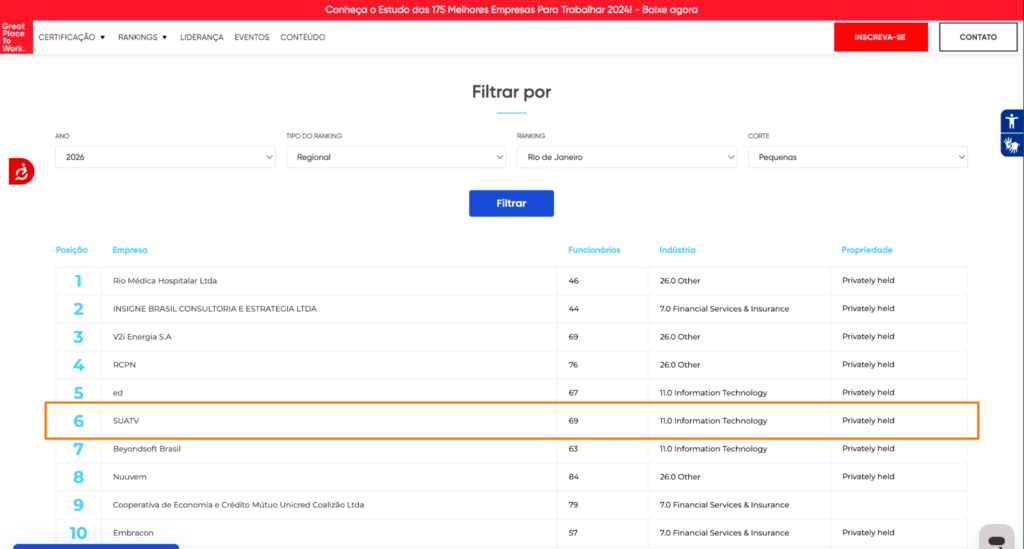1024x549 pixels.
Task: Click the blue Filtrar button
Action: (511, 203)
